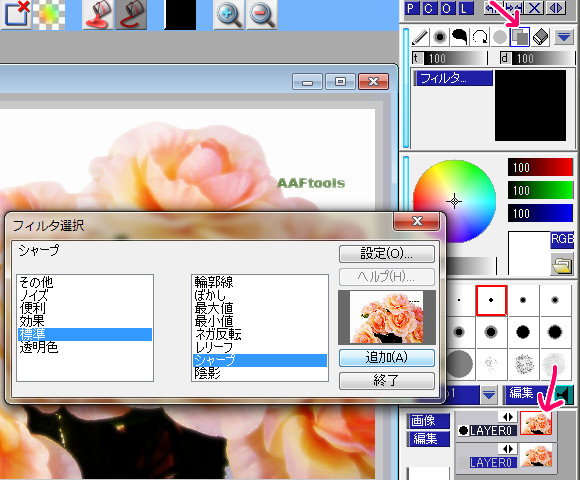
Task: Click the 終了 button
Action: [387, 380]
